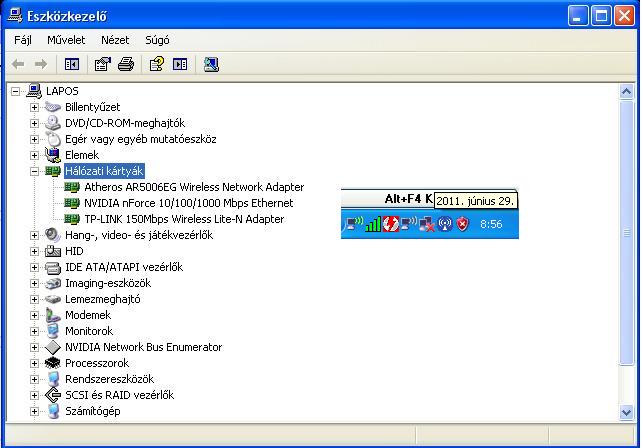The image size is (643, 448).
Task: Click the Back arrow toolbar icon
Action: click(18, 64)
